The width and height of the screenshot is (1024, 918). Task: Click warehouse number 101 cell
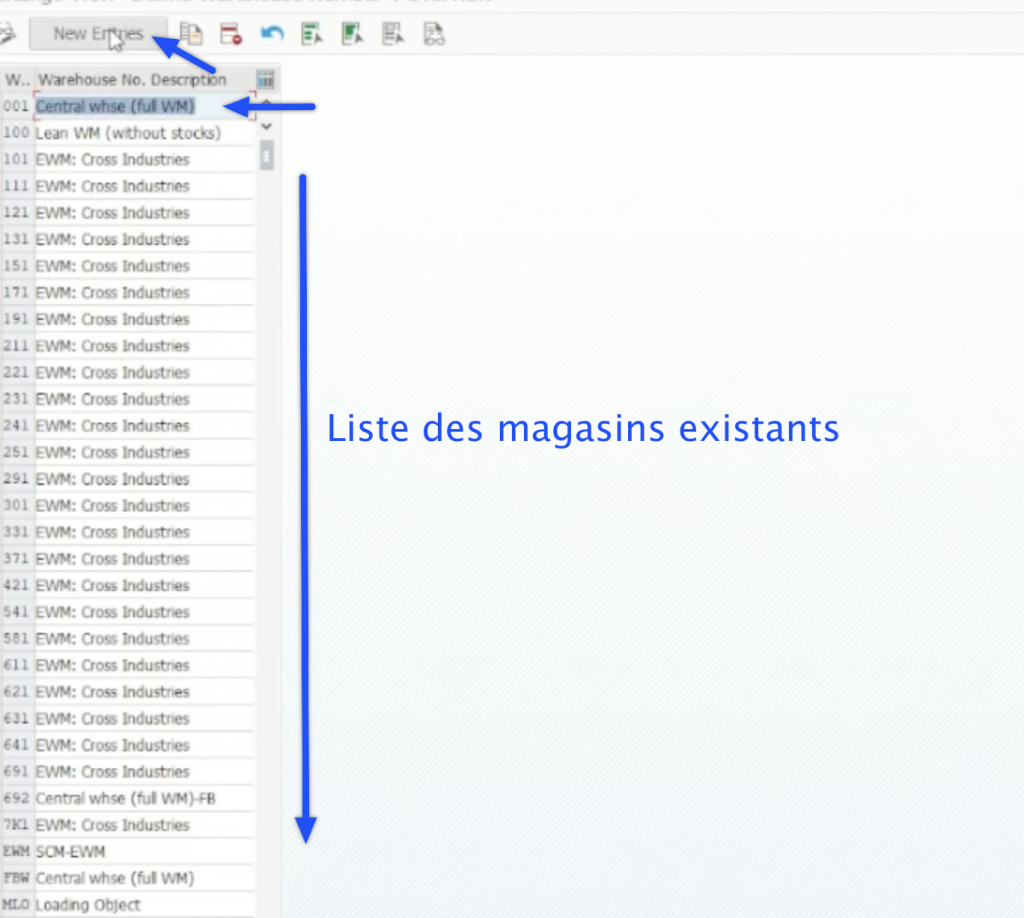click(16, 160)
